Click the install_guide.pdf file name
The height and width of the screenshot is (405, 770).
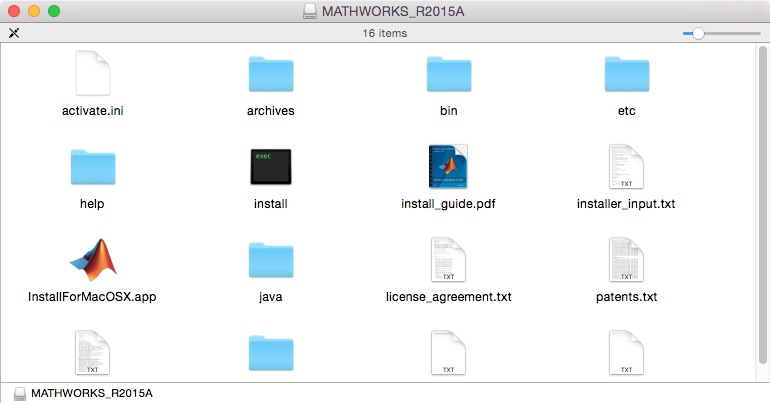point(448,204)
